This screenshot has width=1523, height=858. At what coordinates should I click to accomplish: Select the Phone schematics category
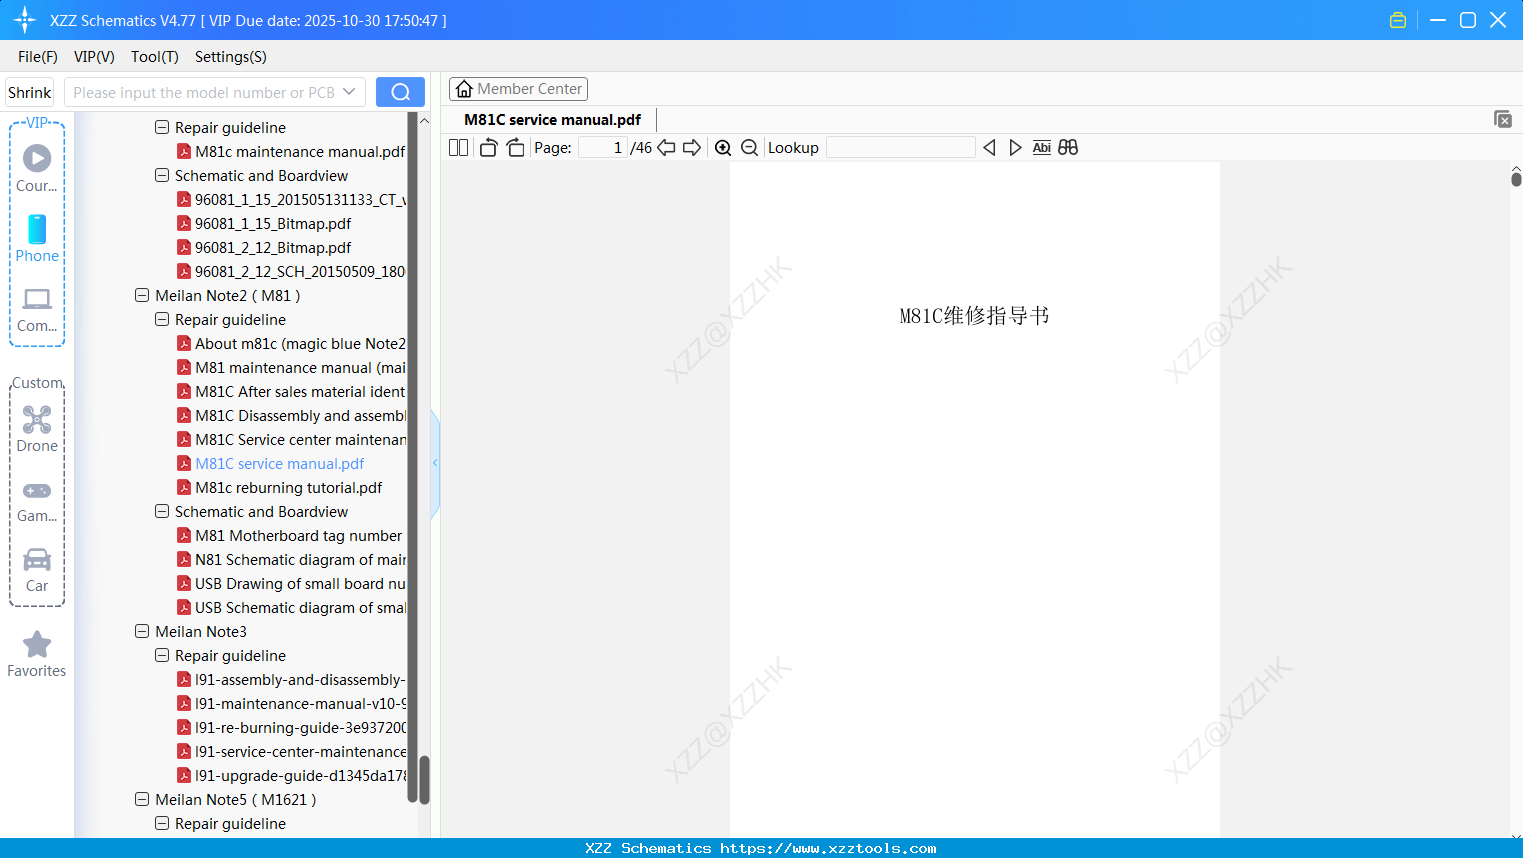tap(37, 238)
